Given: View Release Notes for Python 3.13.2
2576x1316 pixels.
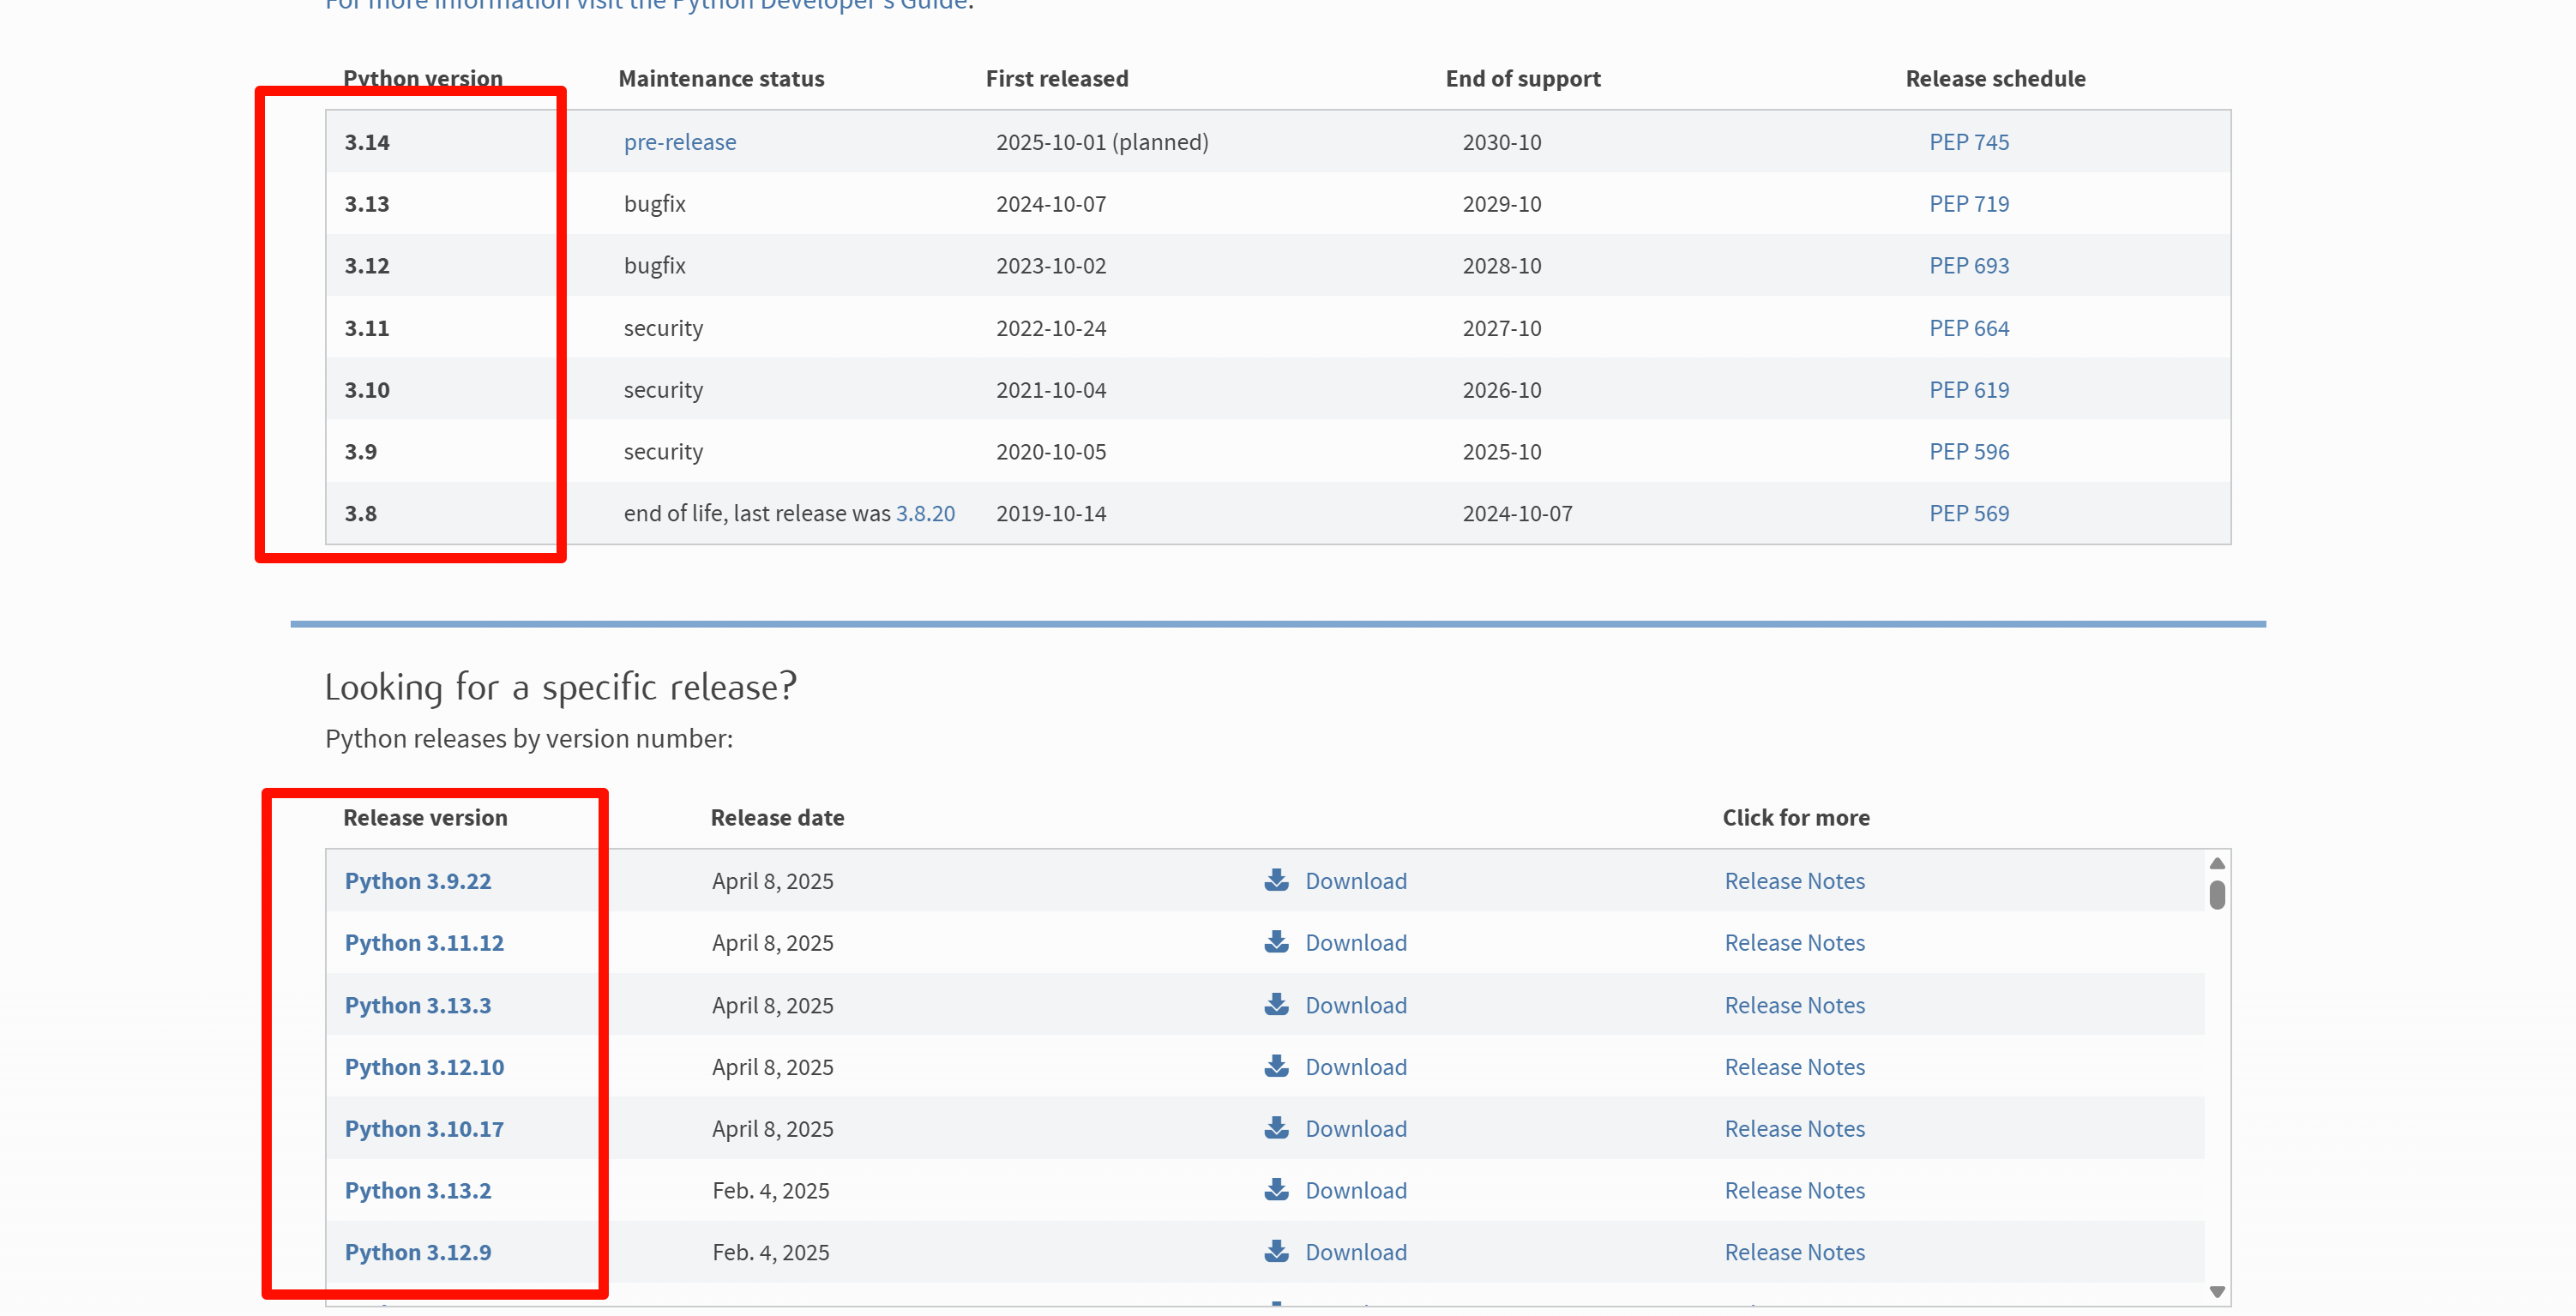Looking at the screenshot, I should pyautogui.click(x=1794, y=1191).
